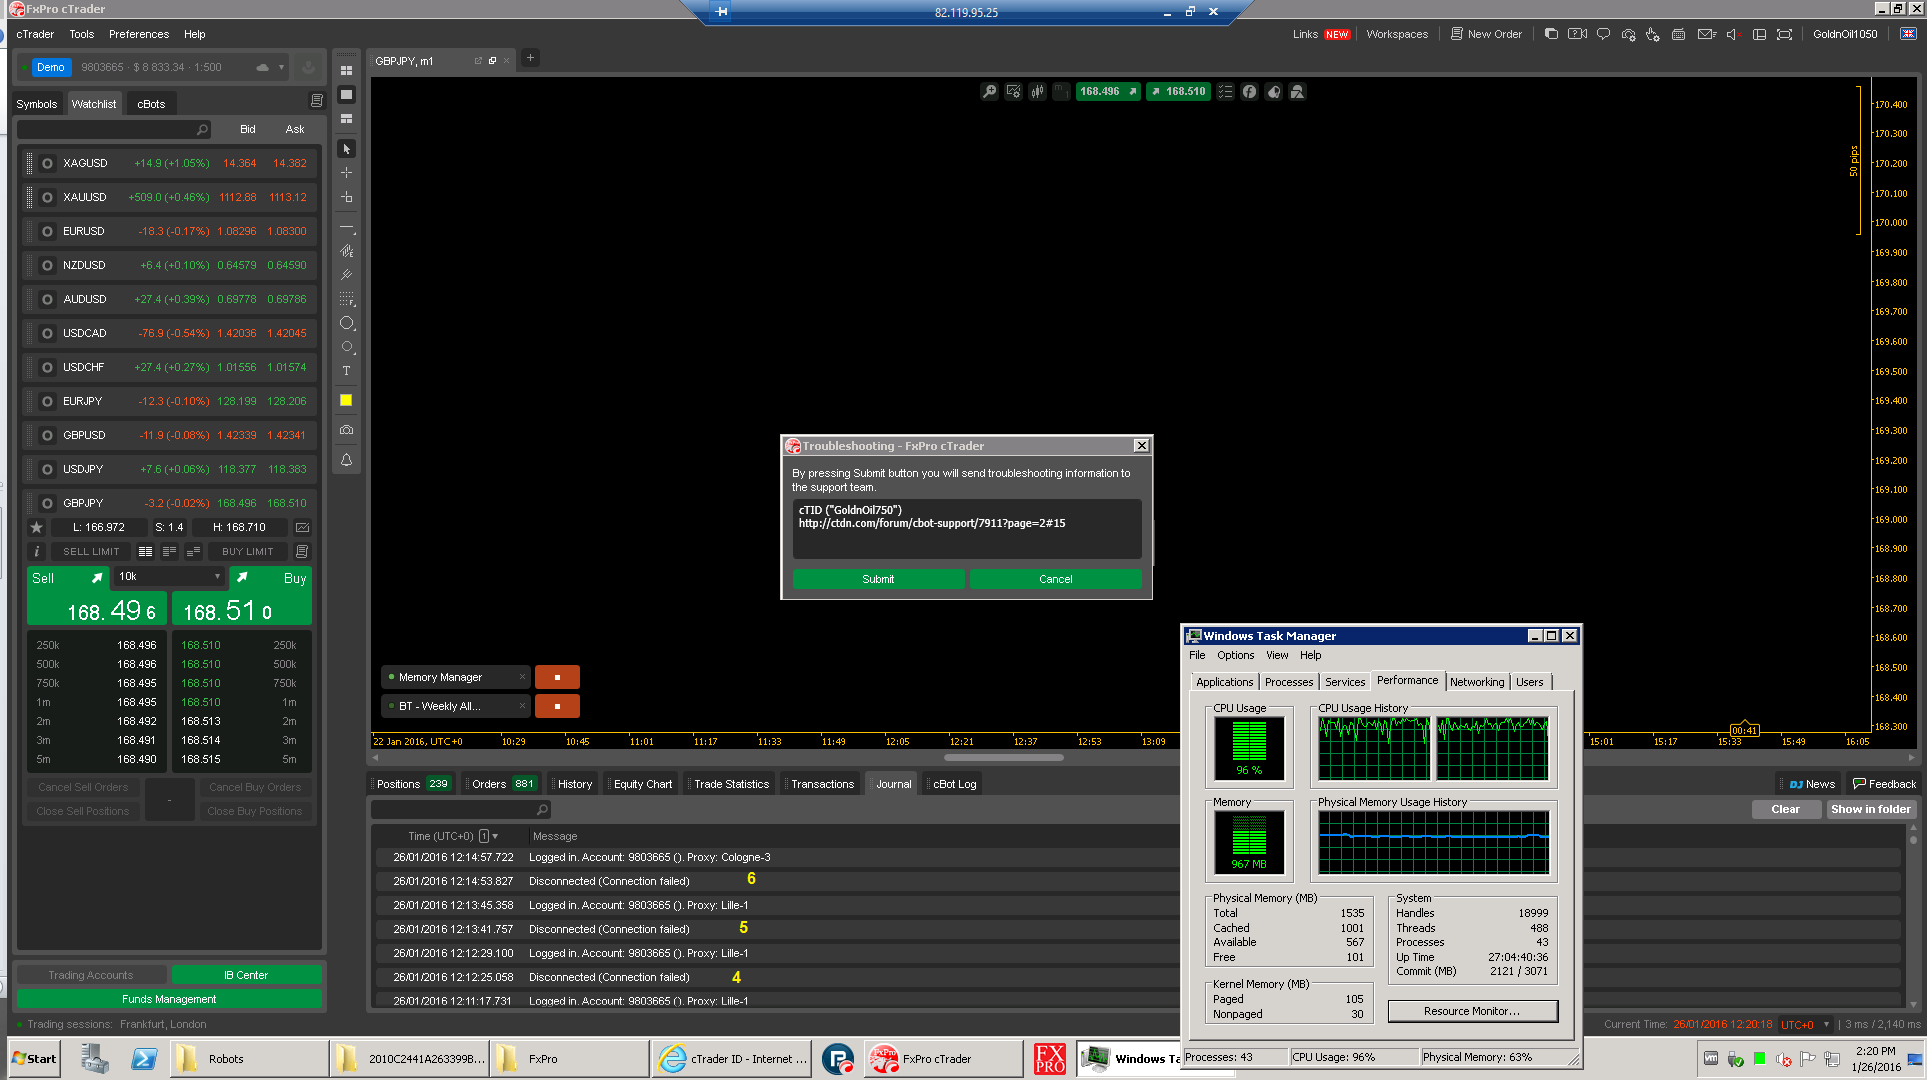Toggle the GBPJPY row expand circle
This screenshot has height=1080, width=1927.
[47, 503]
